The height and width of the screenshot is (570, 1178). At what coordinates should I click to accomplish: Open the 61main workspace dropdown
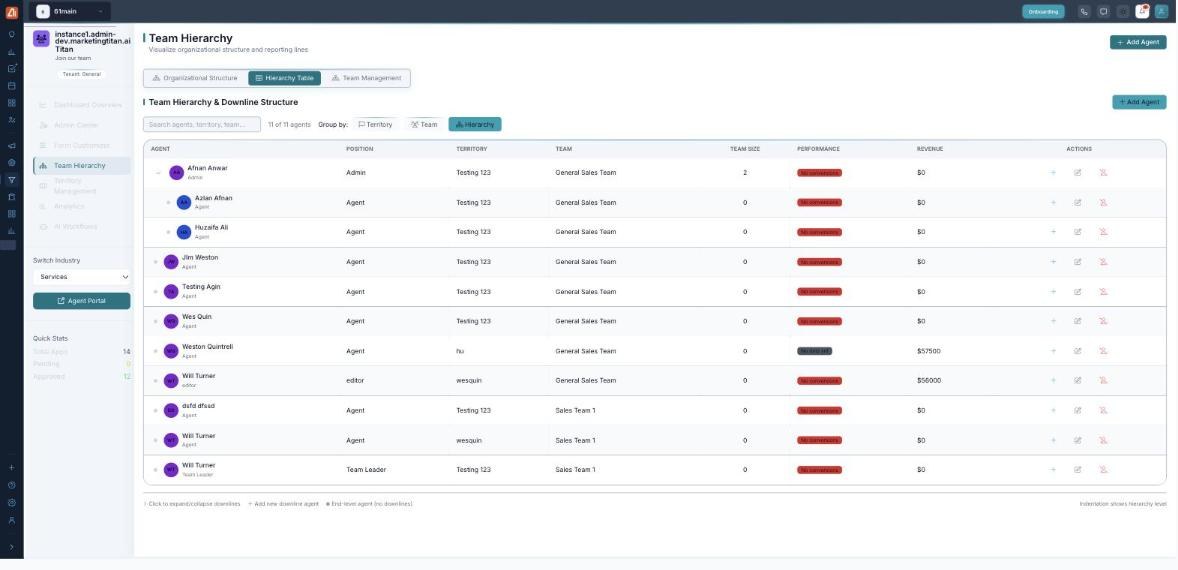(71, 11)
